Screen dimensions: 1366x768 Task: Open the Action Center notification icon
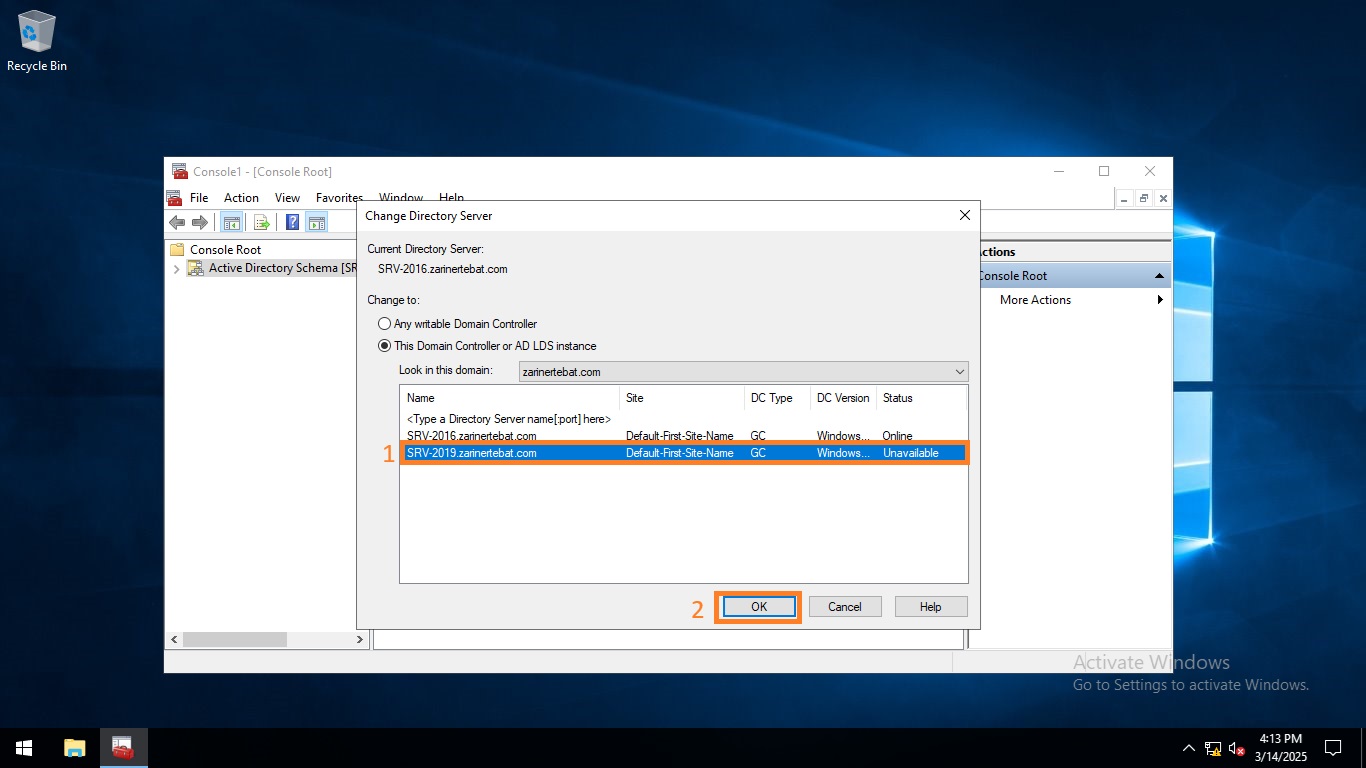pos(1333,748)
